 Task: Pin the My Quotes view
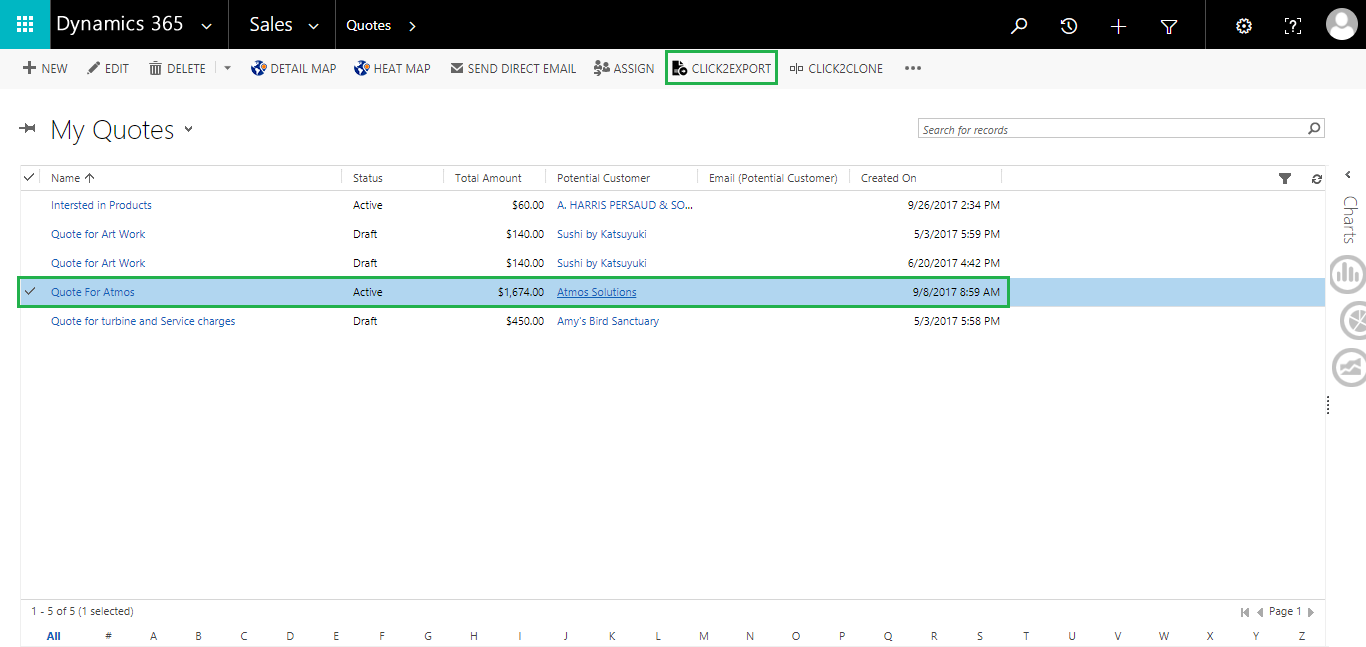click(x=27, y=129)
